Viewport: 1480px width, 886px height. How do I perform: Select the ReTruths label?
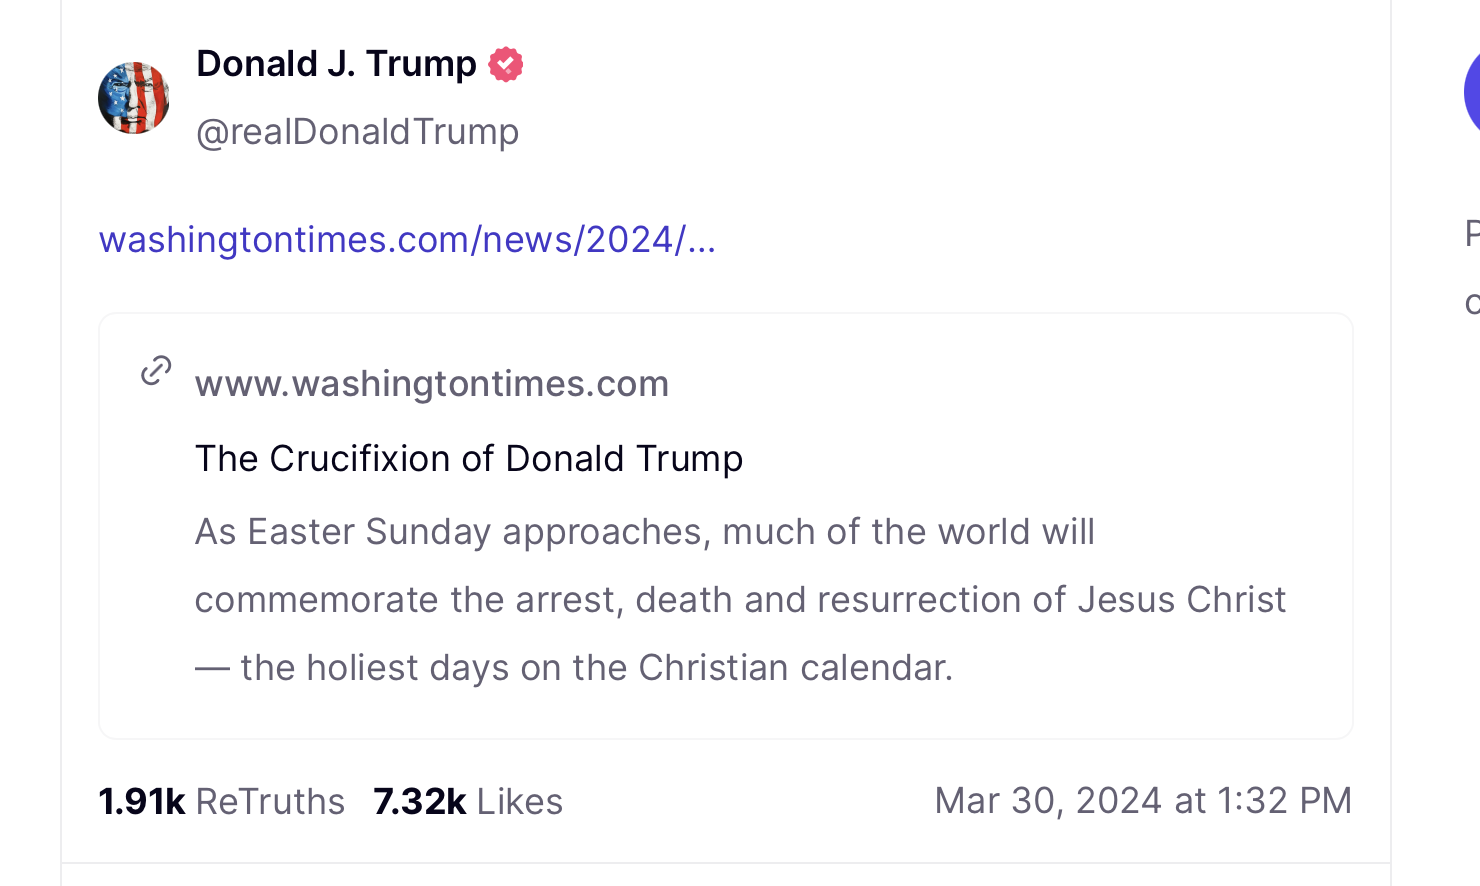click(x=270, y=802)
